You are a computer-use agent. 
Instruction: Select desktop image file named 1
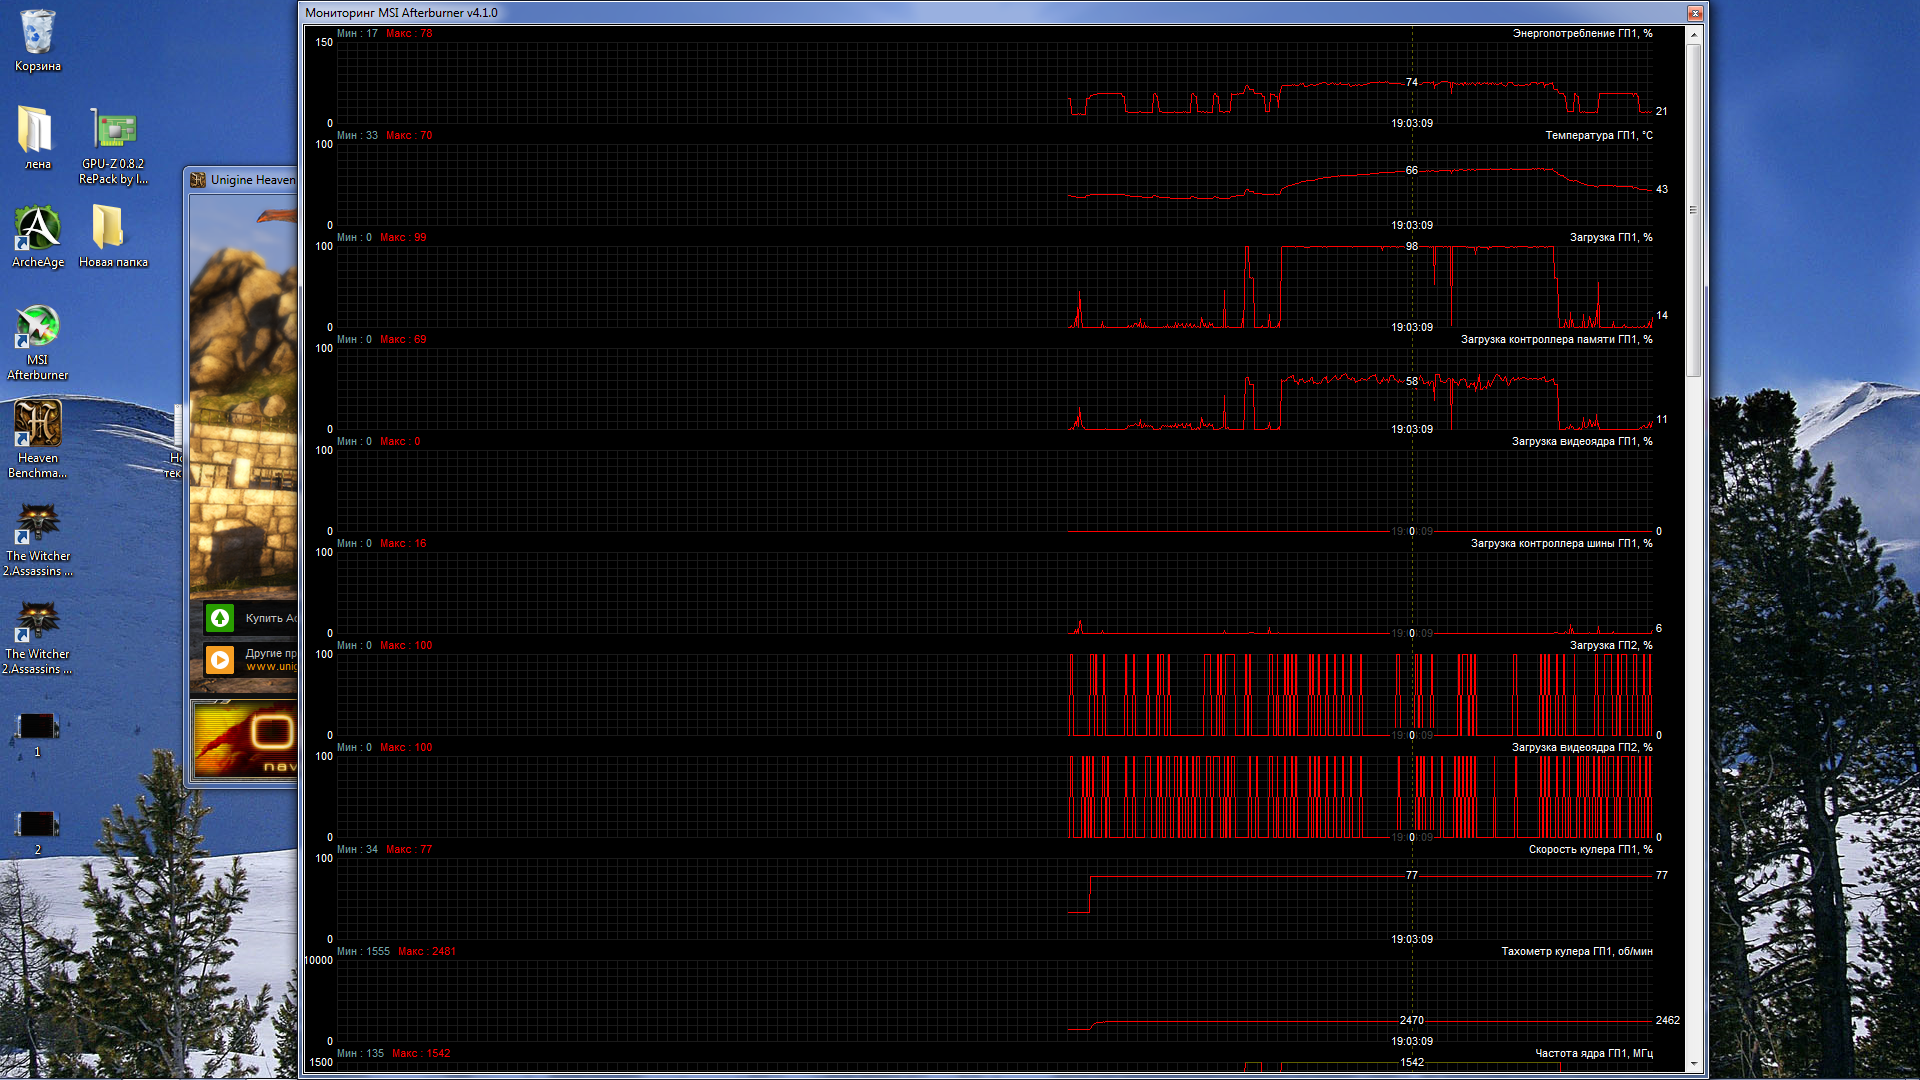point(37,726)
